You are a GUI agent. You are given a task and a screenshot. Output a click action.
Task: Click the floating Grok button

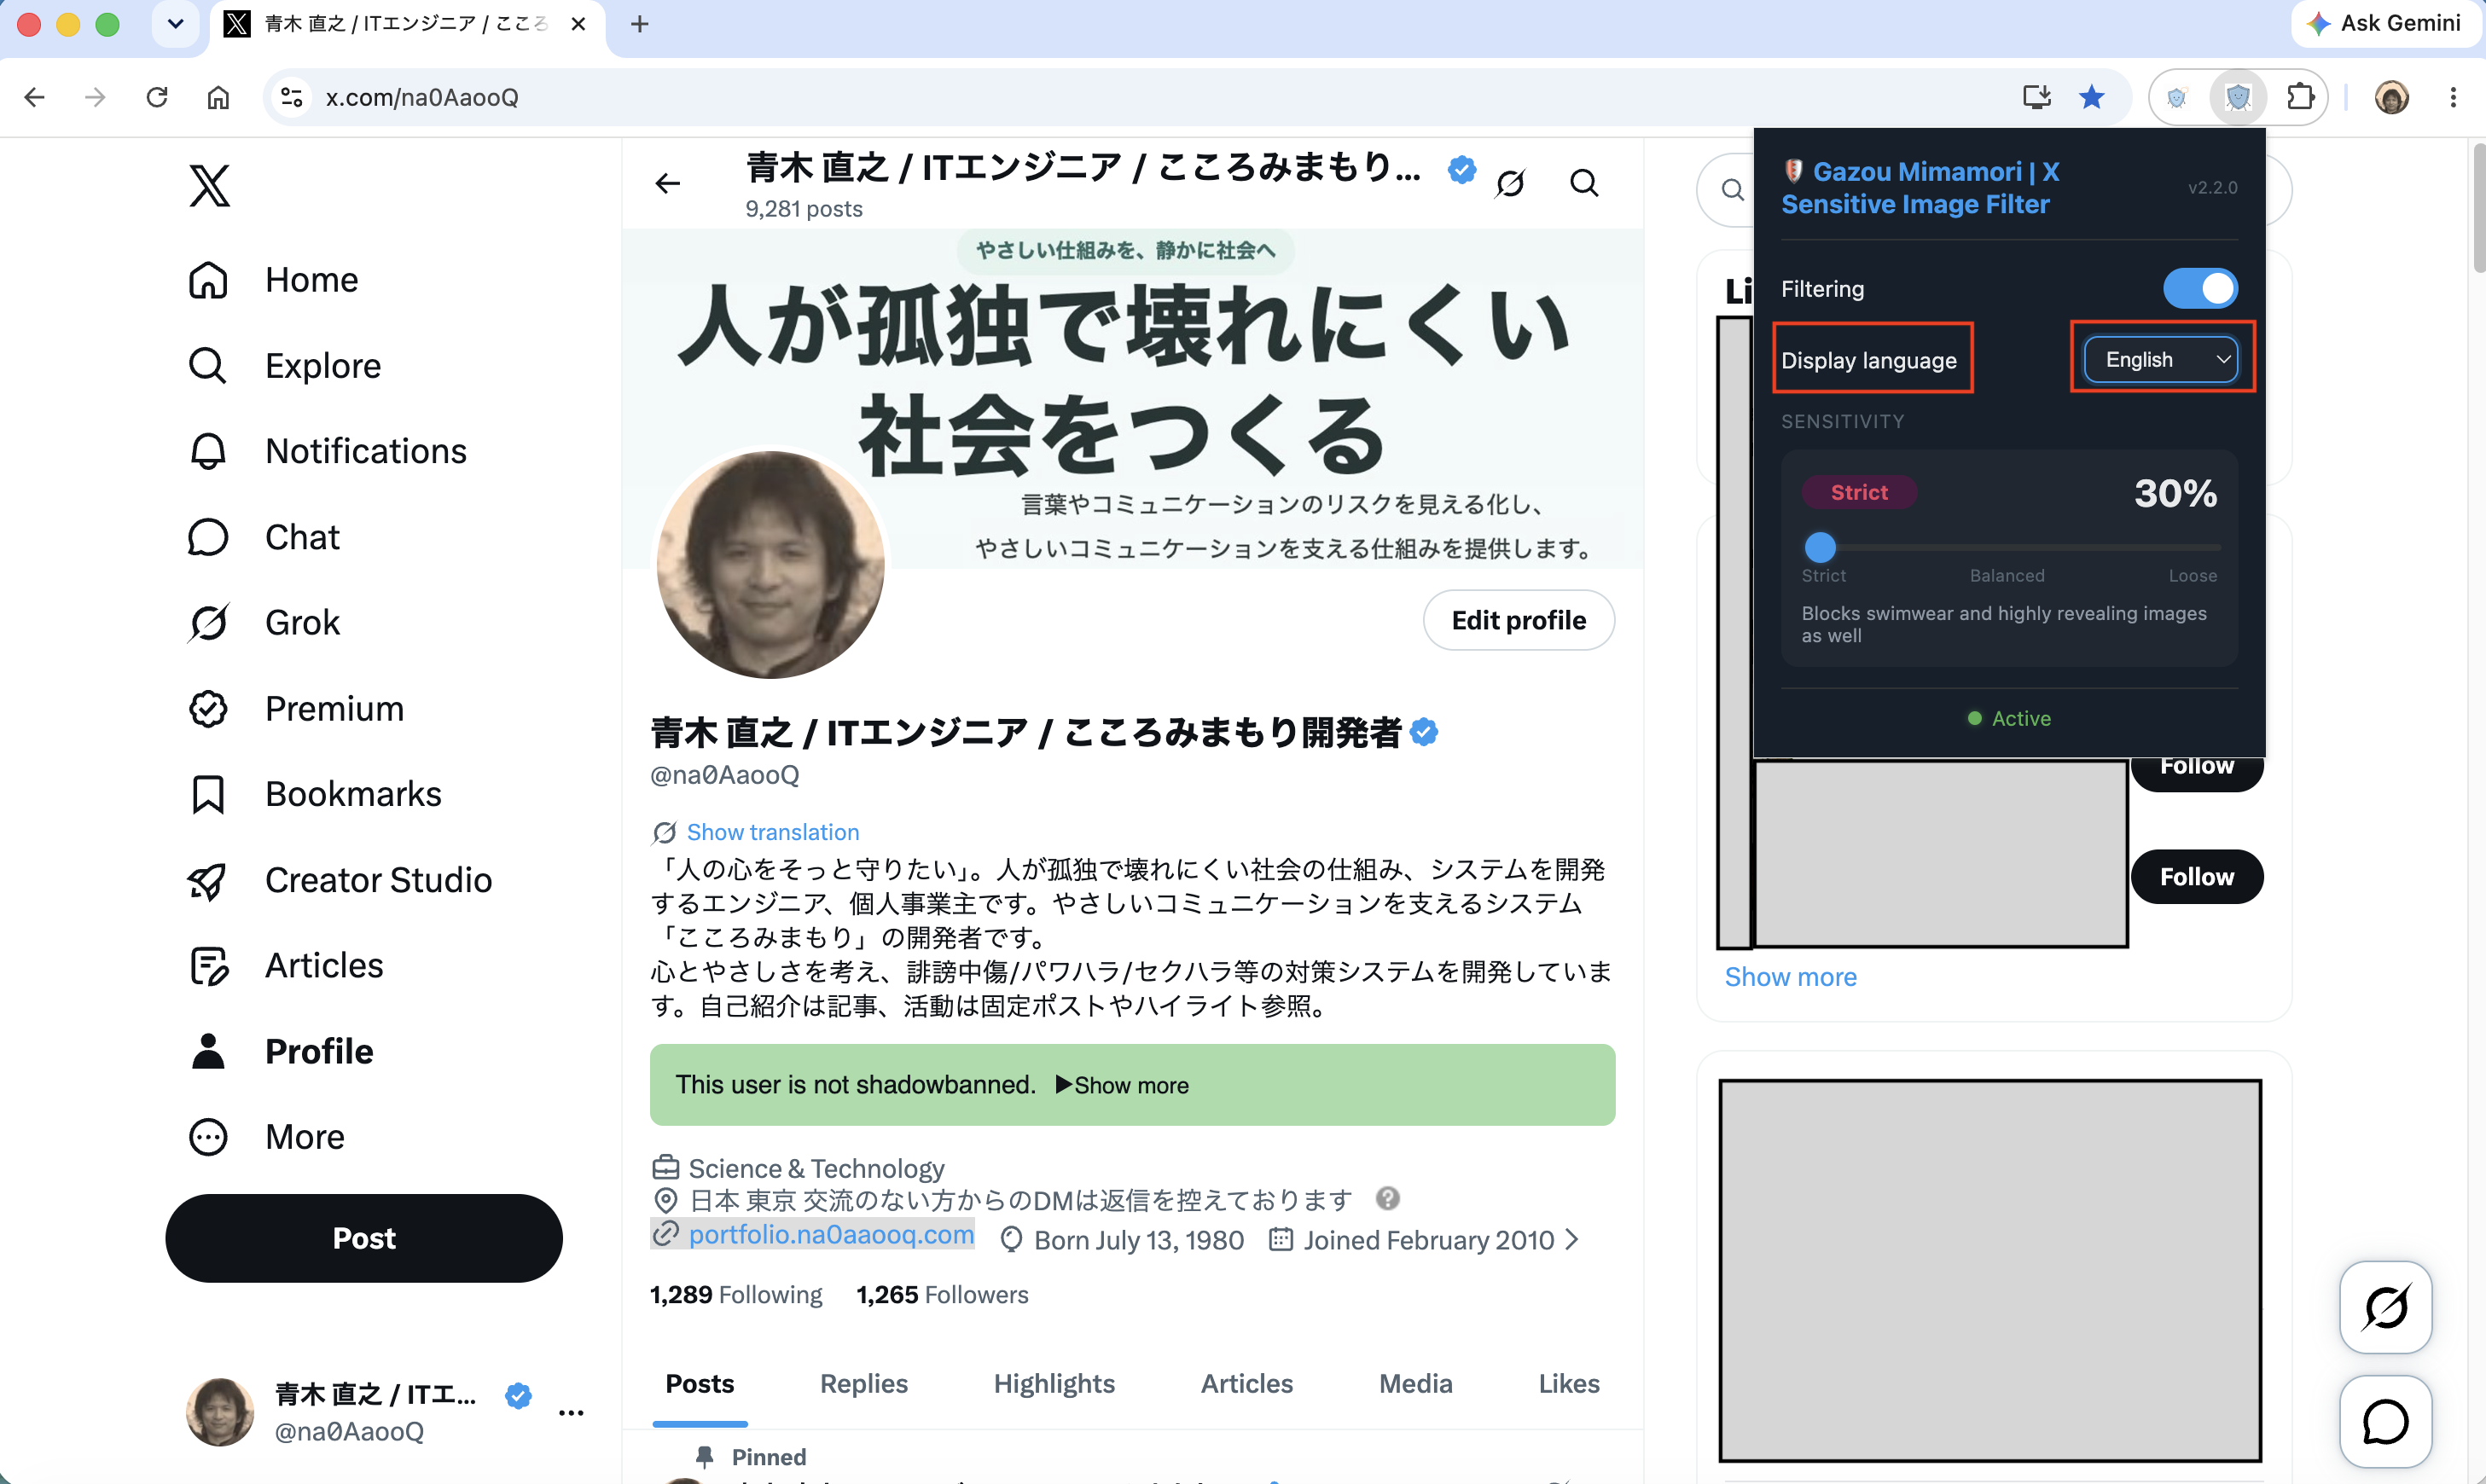2385,1306
